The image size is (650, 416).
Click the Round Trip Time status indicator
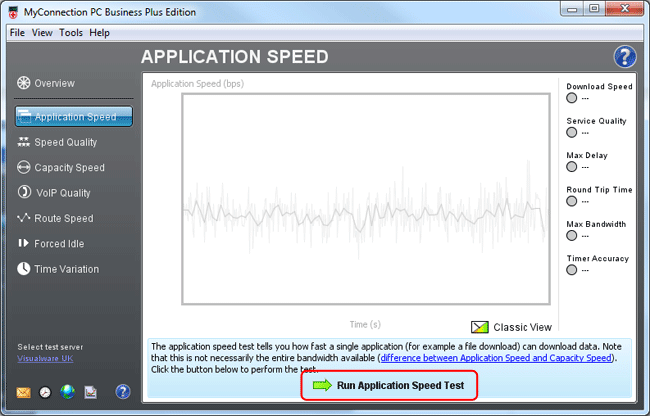pyautogui.click(x=572, y=201)
